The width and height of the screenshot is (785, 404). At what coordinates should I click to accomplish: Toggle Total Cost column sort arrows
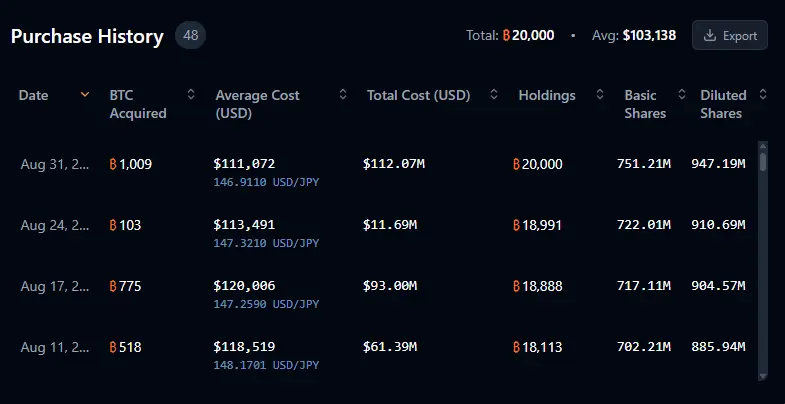tap(494, 94)
